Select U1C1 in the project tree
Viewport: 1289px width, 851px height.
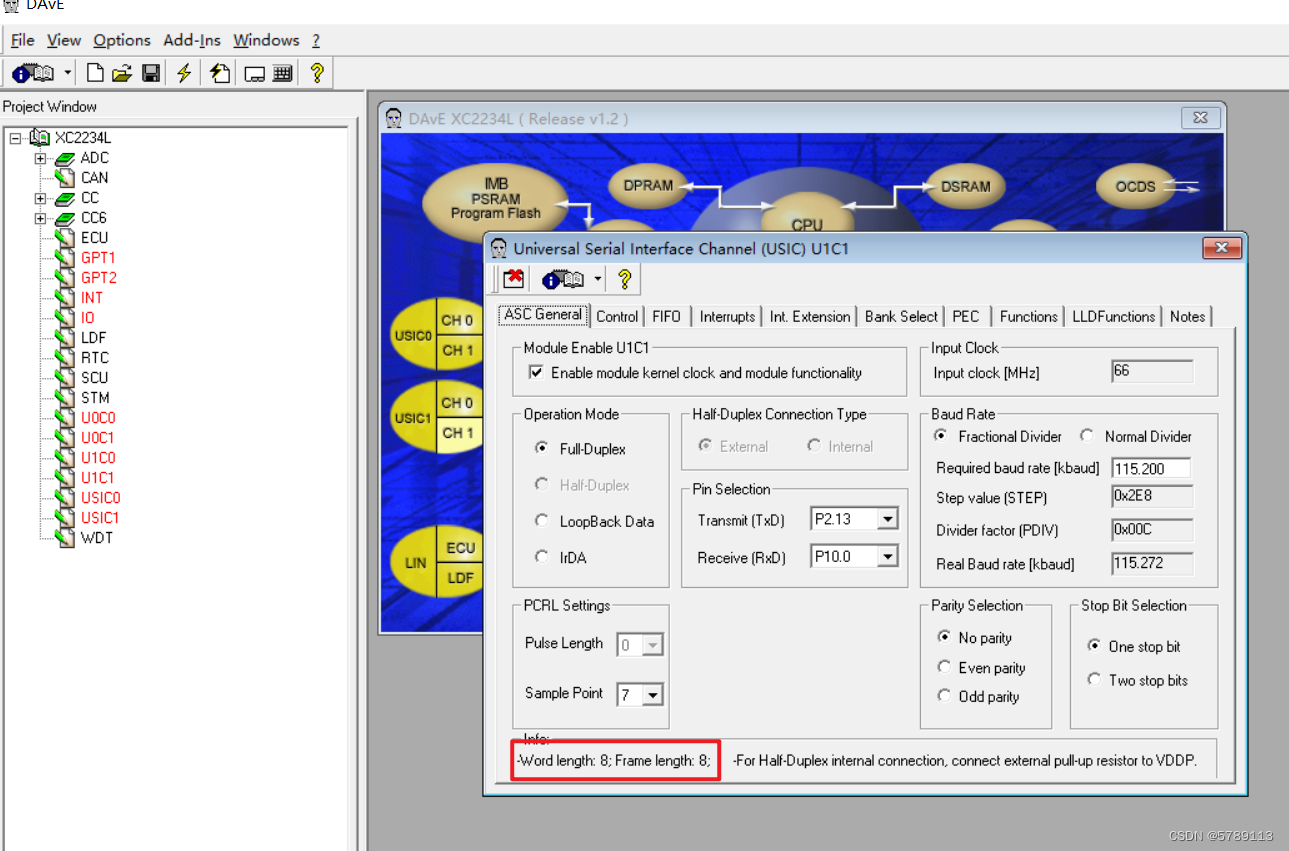pyautogui.click(x=98, y=478)
